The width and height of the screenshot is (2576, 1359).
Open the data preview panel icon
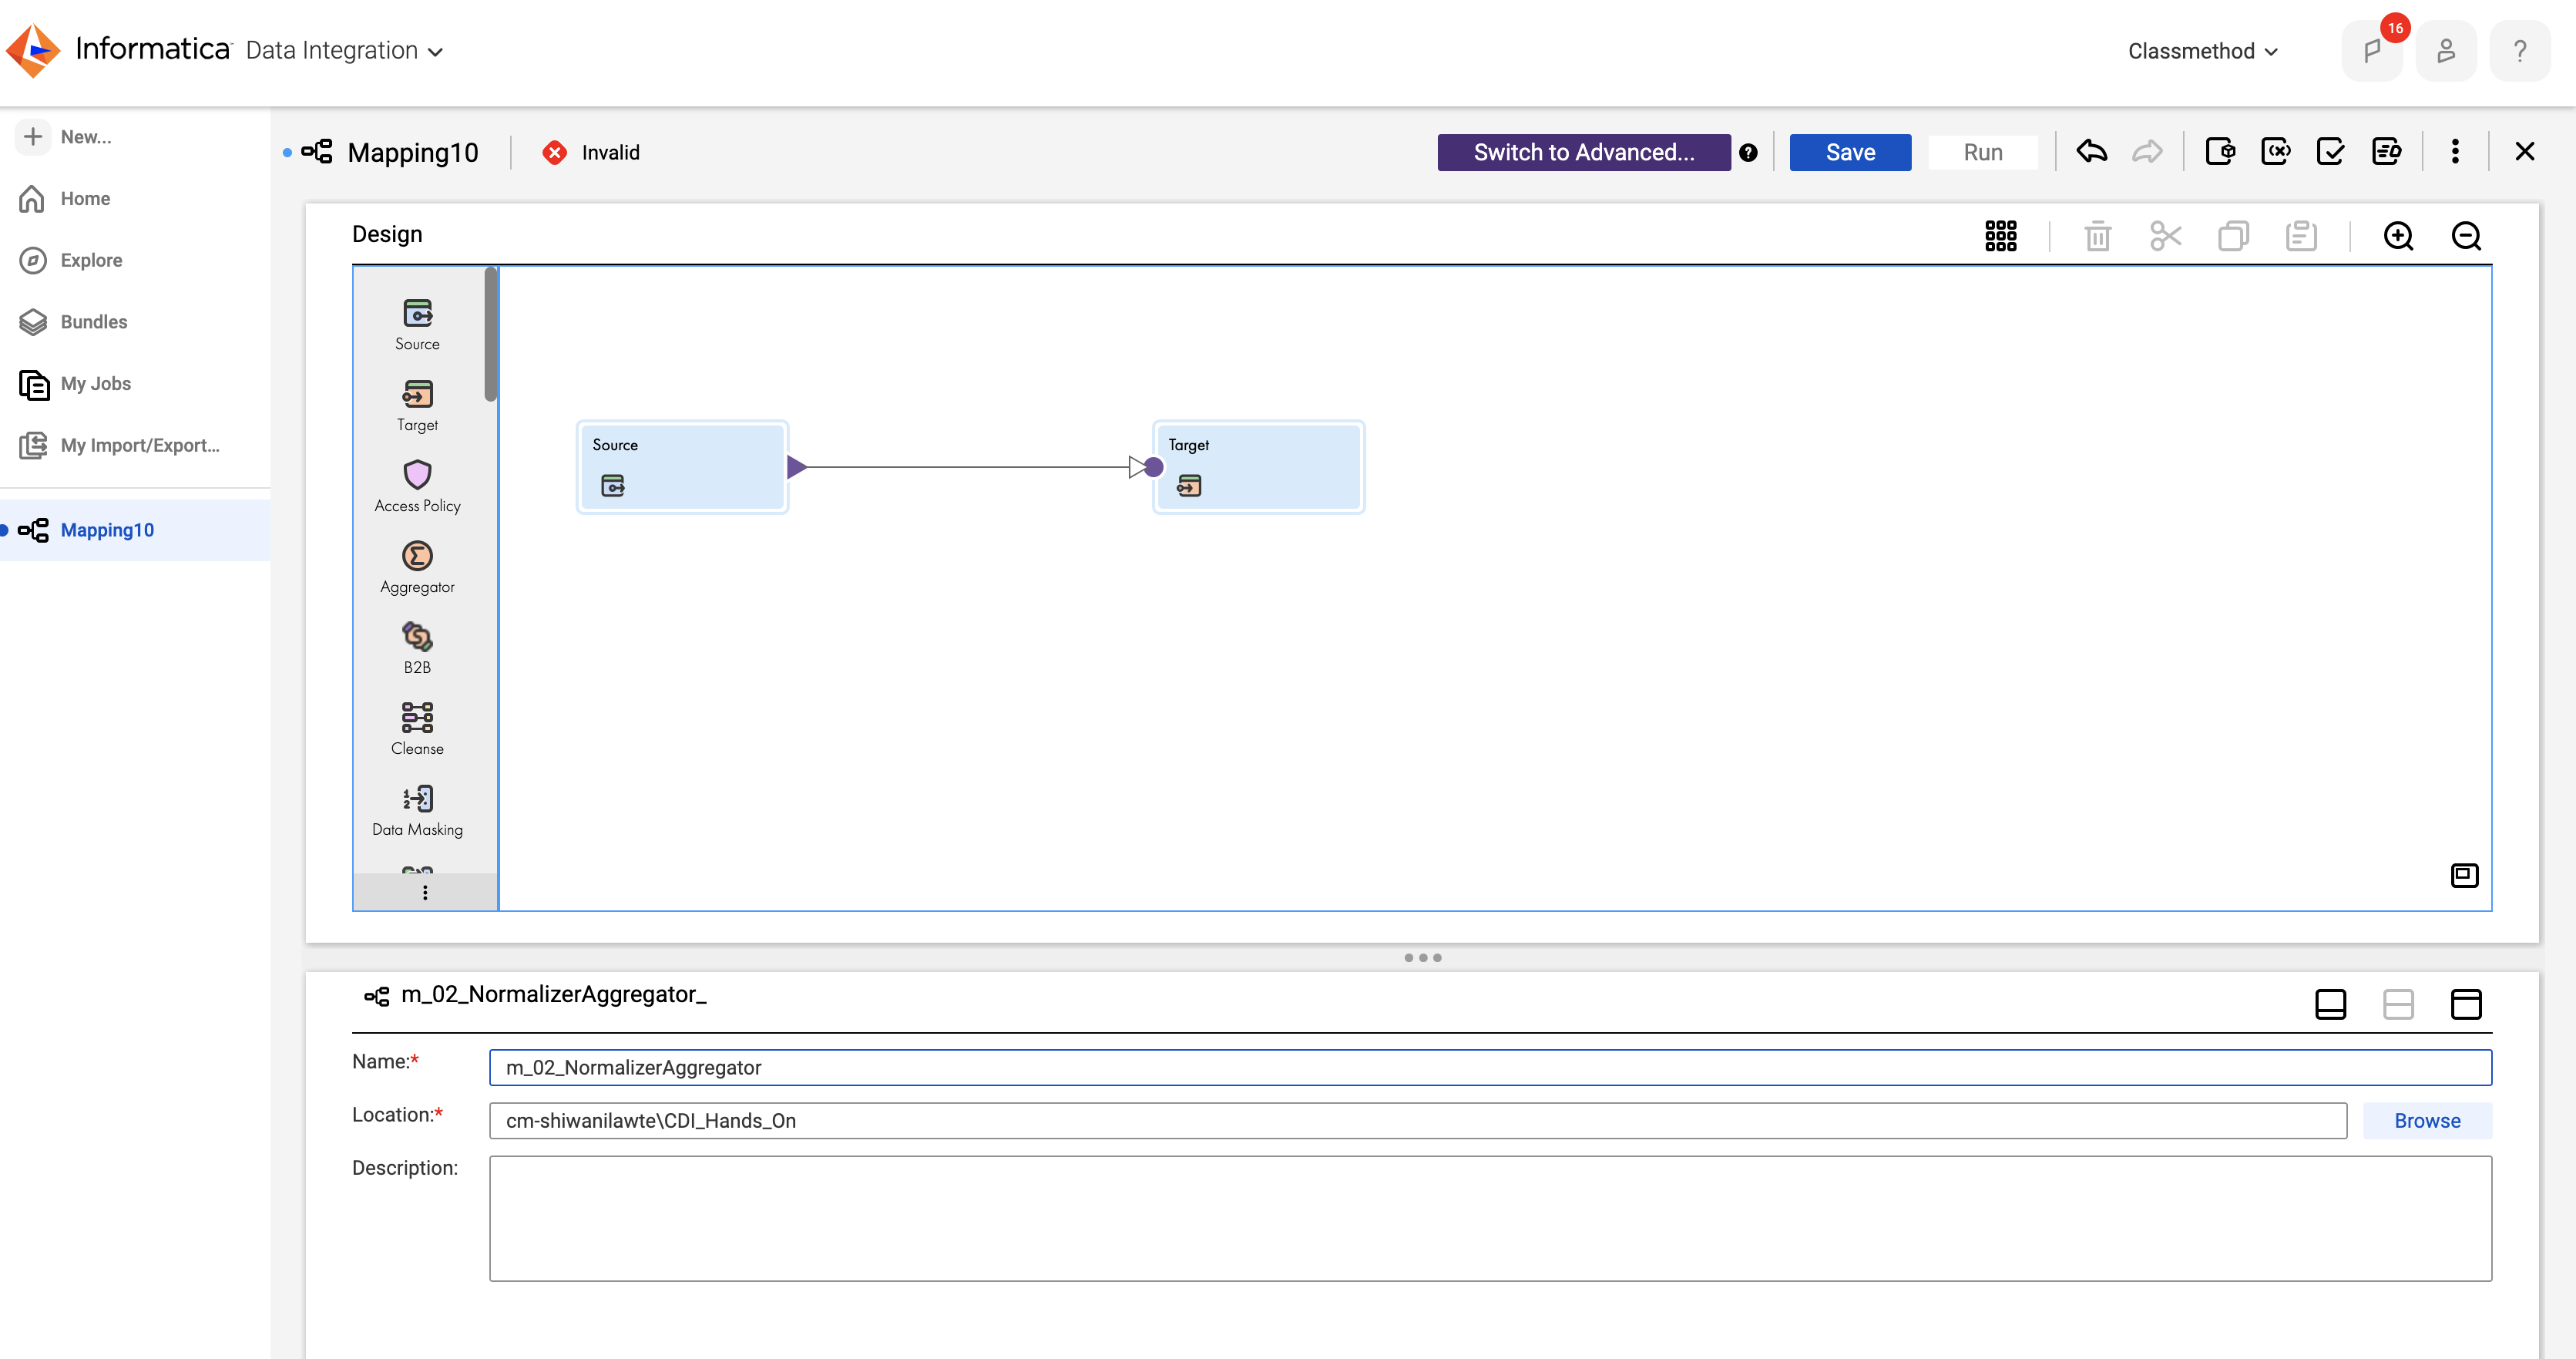[x=2386, y=152]
